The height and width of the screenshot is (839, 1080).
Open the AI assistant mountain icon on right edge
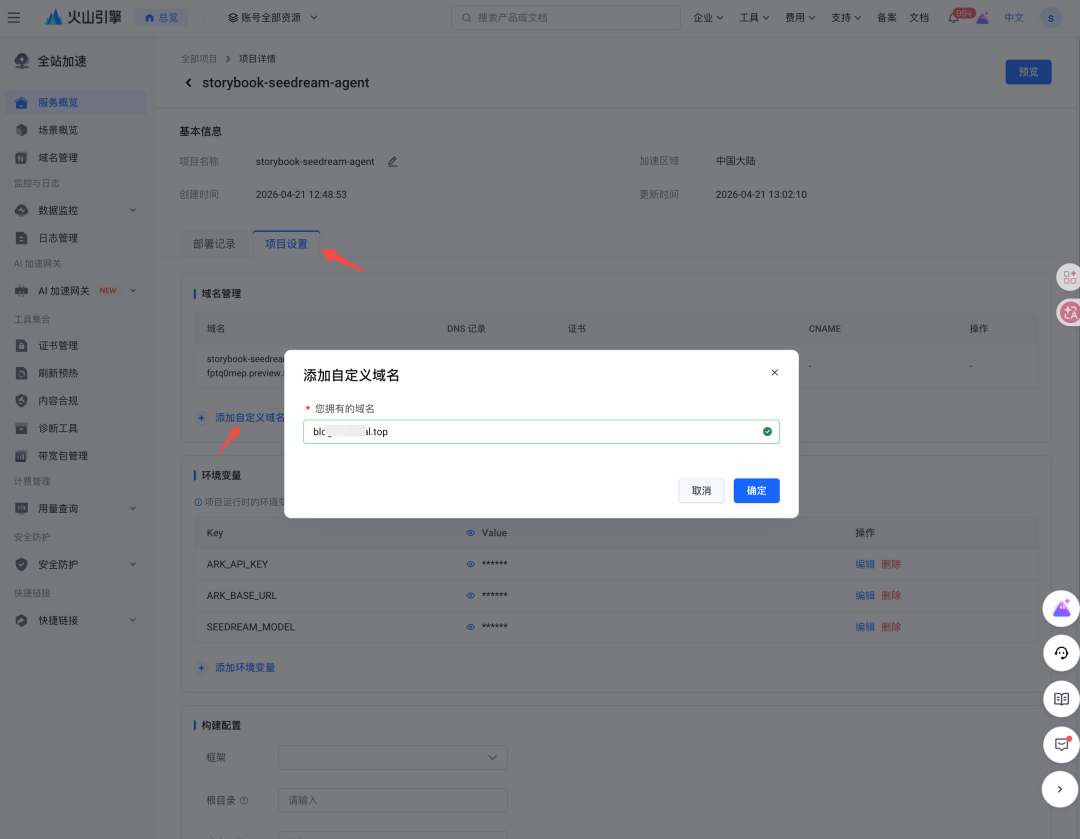point(1061,608)
